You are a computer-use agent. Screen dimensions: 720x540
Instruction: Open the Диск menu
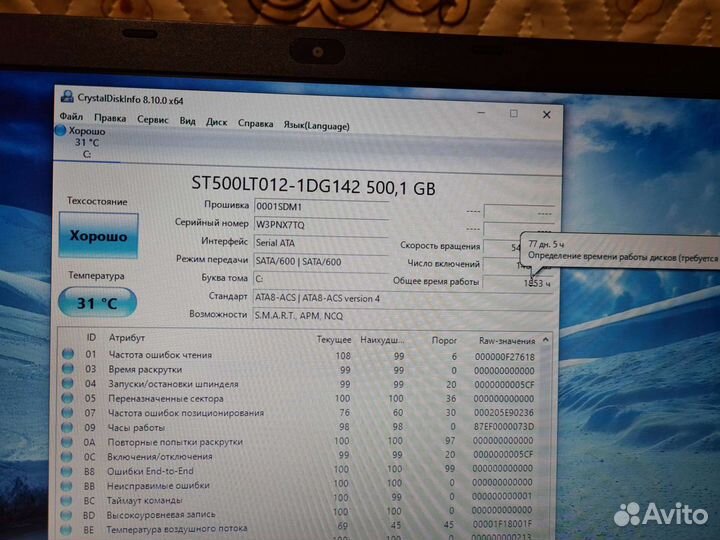pos(216,122)
